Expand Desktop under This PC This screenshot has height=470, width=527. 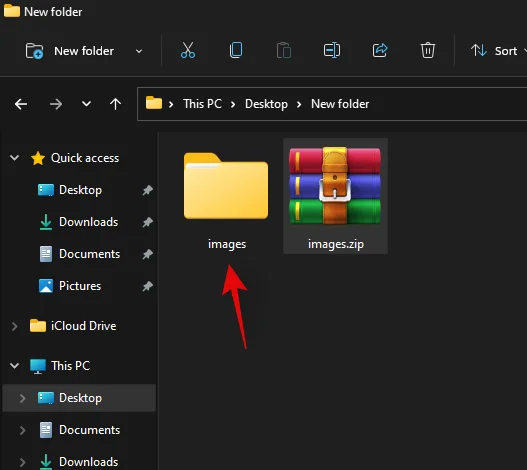(x=23, y=398)
